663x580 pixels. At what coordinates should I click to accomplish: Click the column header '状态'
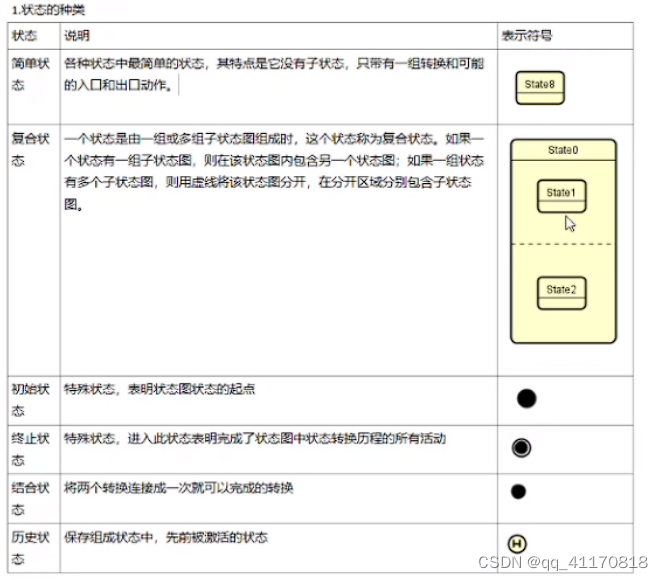pos(25,36)
